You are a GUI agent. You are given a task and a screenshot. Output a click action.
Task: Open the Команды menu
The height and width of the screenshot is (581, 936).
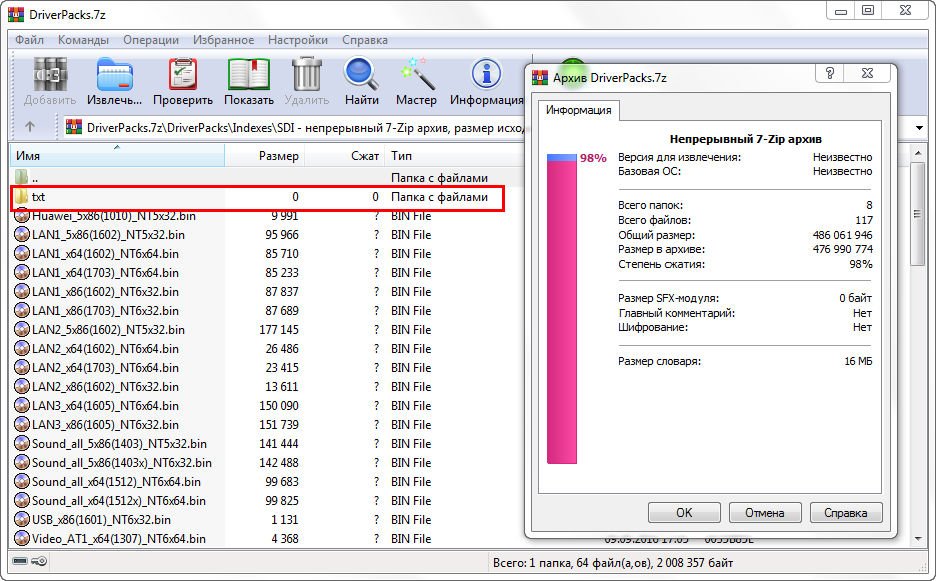pyautogui.click(x=83, y=40)
